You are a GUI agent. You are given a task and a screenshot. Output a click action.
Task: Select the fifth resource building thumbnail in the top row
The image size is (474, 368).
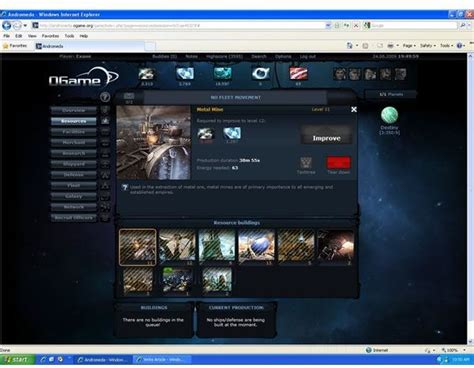point(296,247)
